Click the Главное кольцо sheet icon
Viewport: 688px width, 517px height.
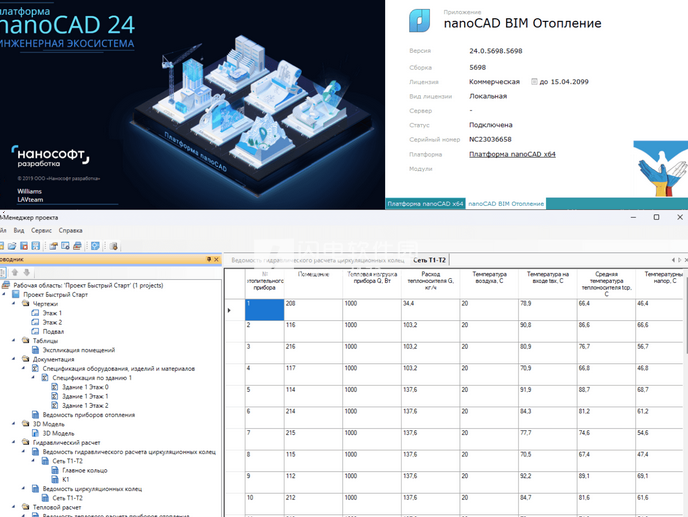tap(55, 470)
